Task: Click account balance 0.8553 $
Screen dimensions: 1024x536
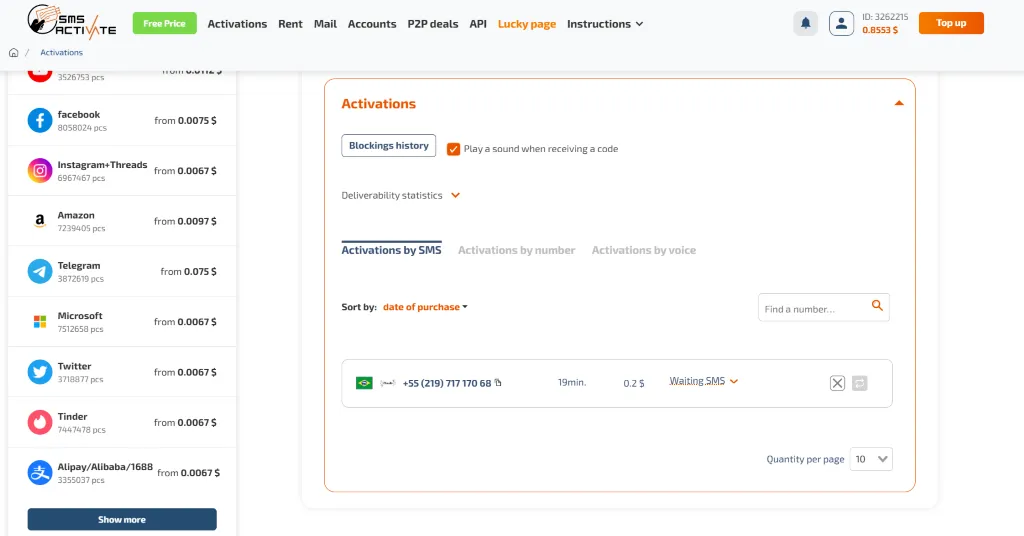Action: coord(880,30)
